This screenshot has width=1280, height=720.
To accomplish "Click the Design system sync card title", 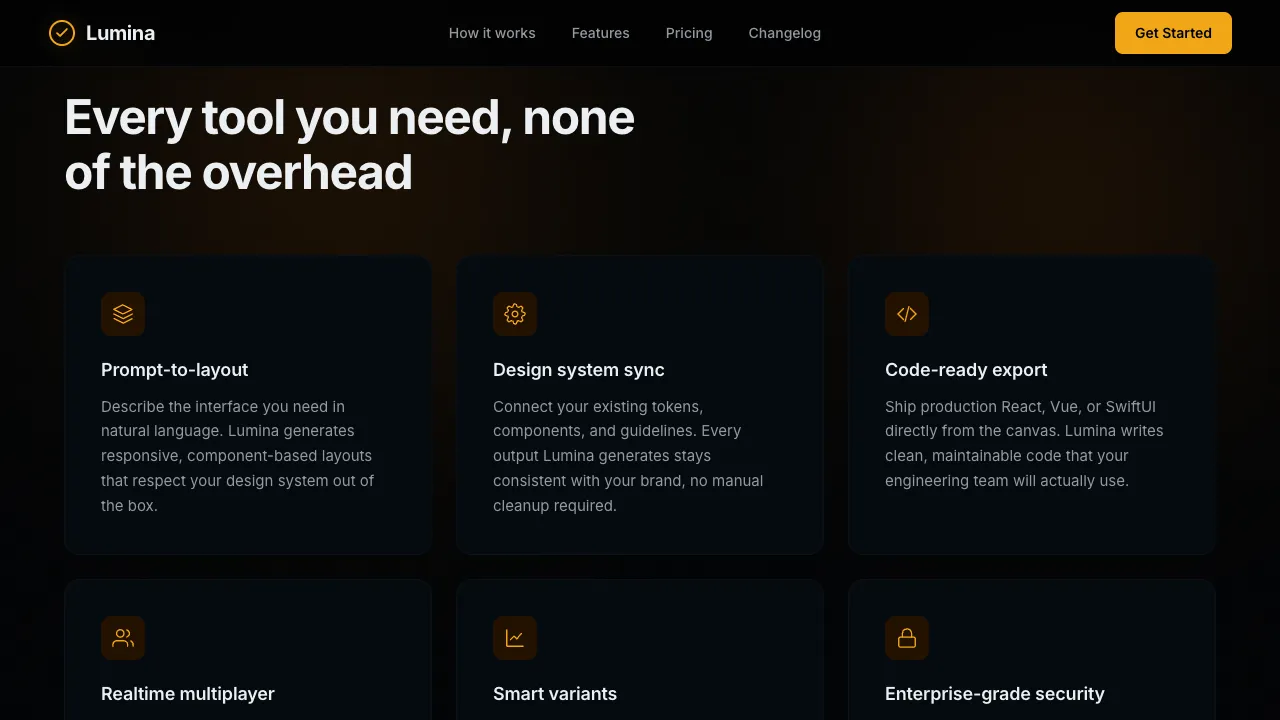I will pyautogui.click(x=579, y=370).
